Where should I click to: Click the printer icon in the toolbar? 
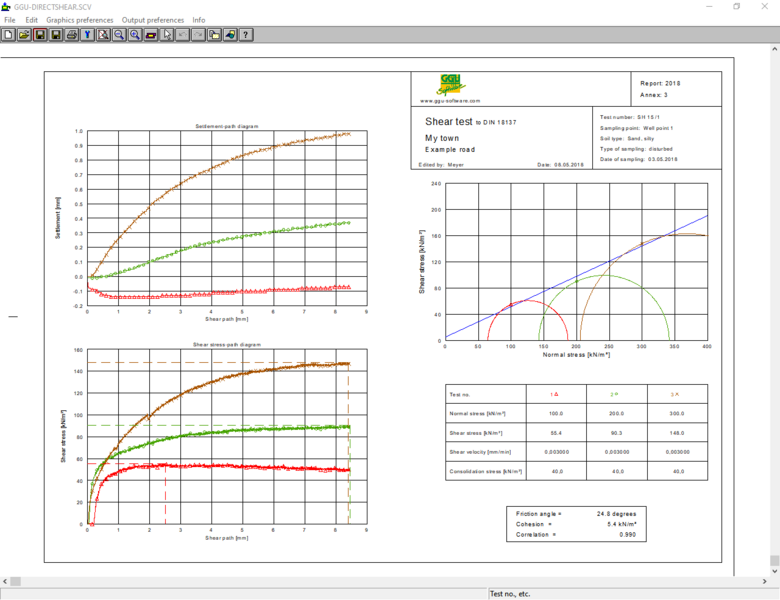(72, 35)
